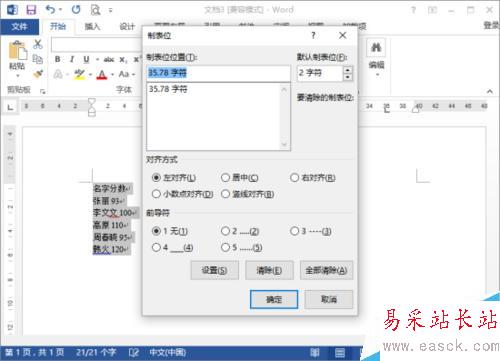Image resolution: width=500 pixels, height=361 pixels.
Task: Select decimal alignment radio button
Action: pyautogui.click(x=156, y=194)
